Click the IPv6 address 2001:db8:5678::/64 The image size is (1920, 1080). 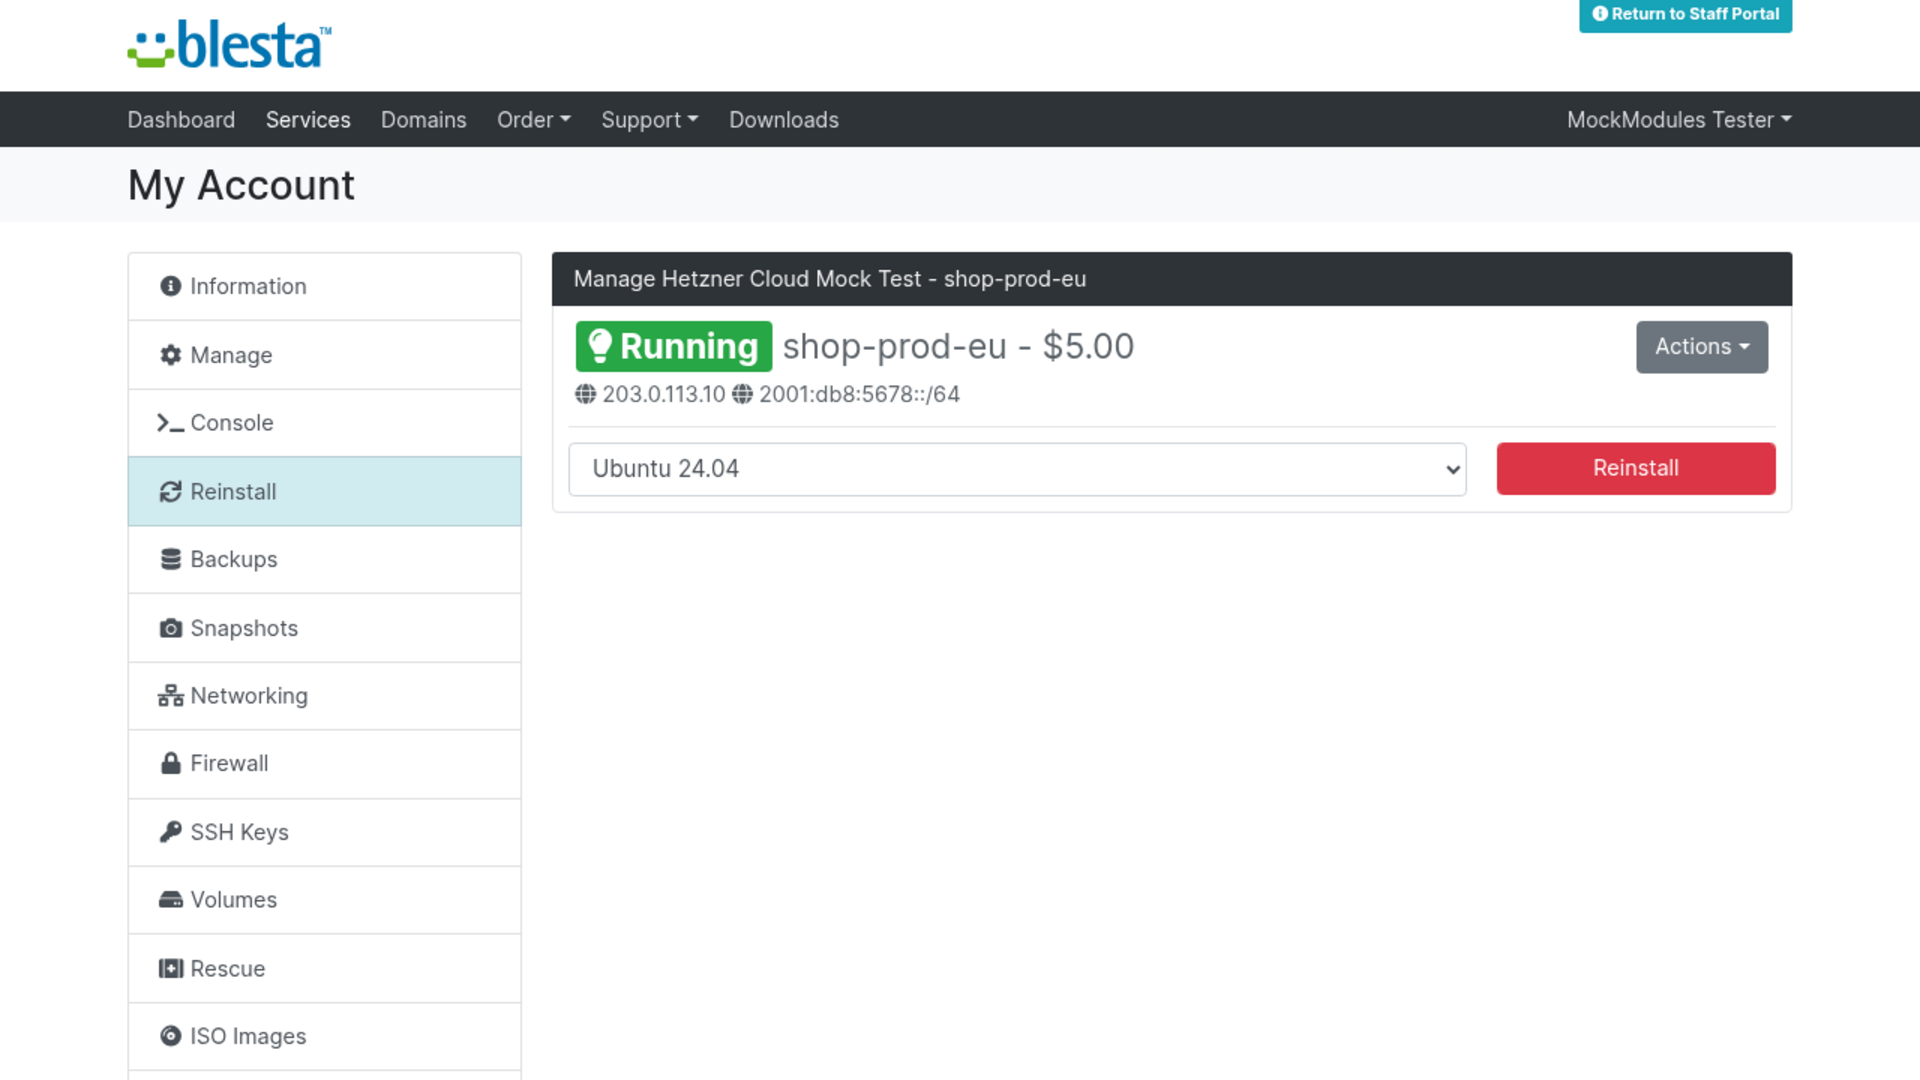point(859,394)
